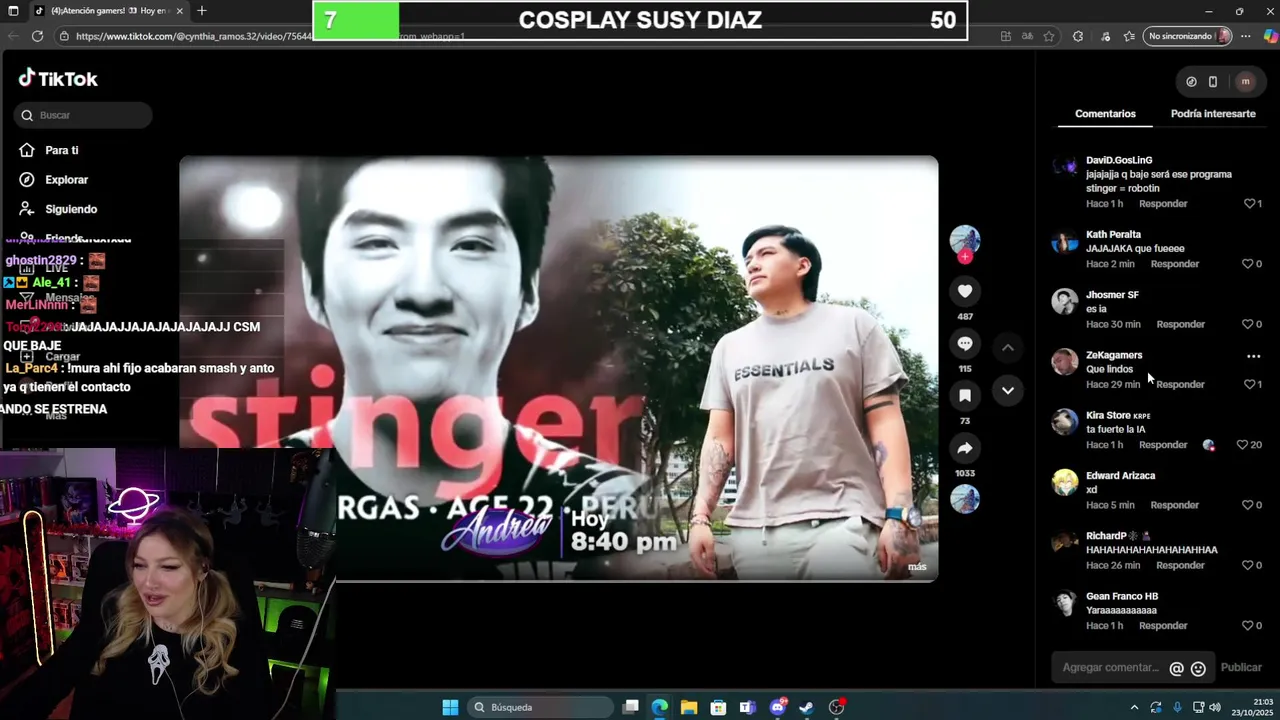Open more options on ZeKagamers' comment
The image size is (1280, 720).
point(1253,356)
